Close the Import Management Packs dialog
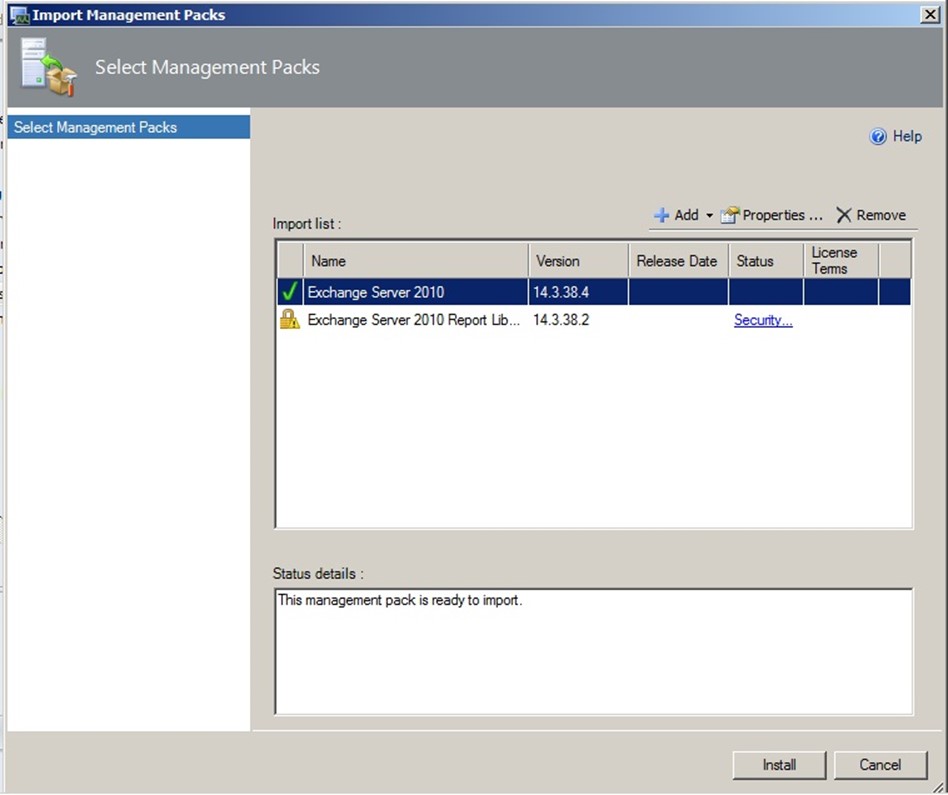This screenshot has width=948, height=795. (x=929, y=15)
